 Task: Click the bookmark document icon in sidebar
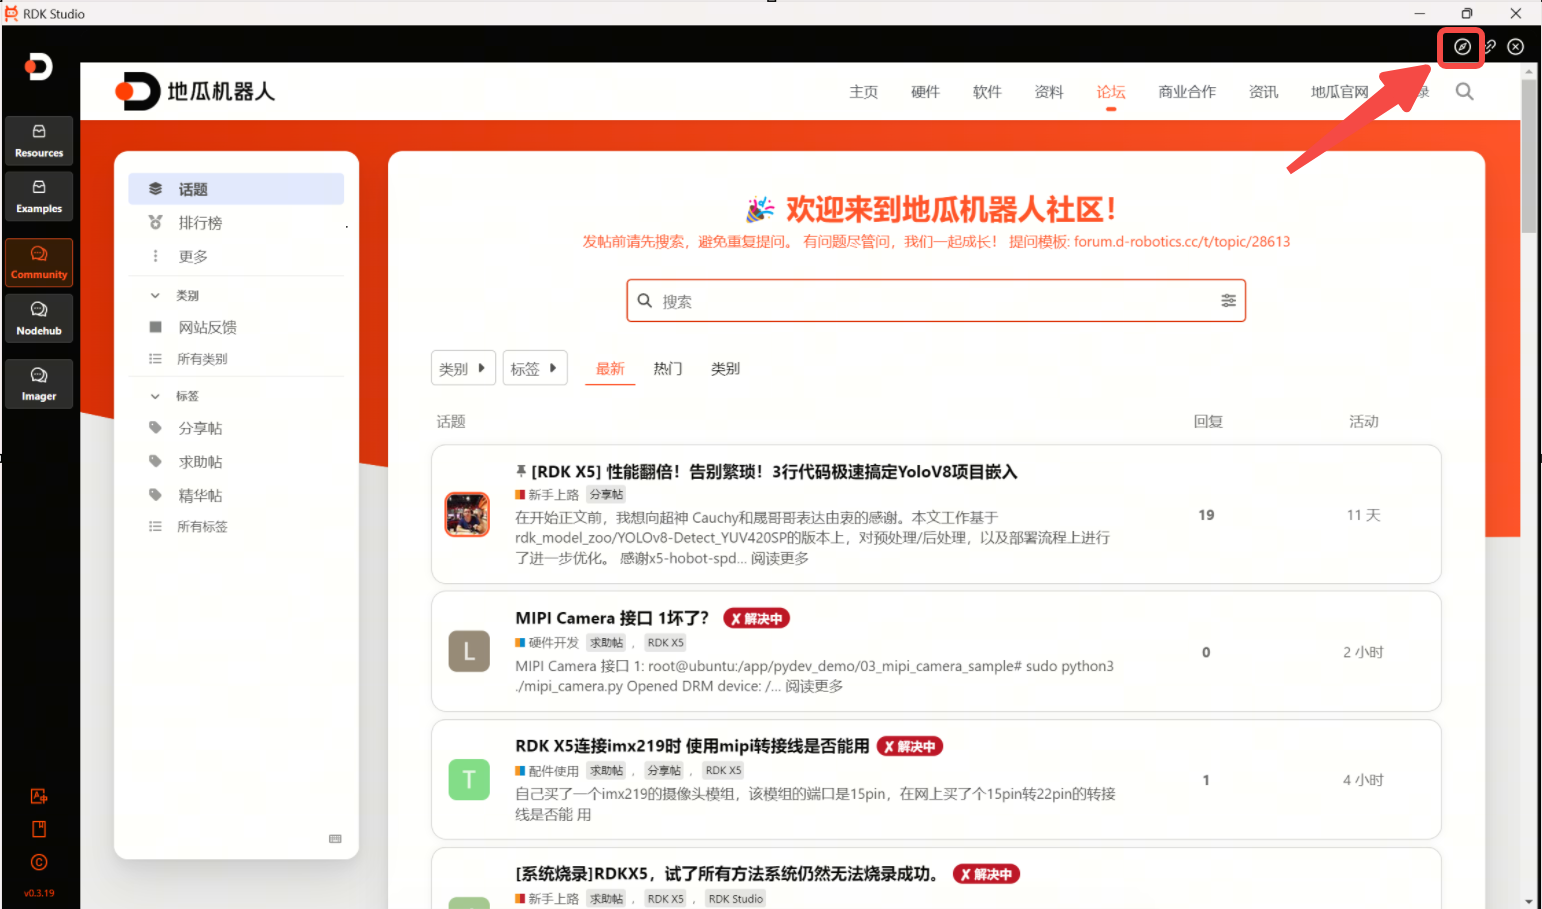pyautogui.click(x=39, y=829)
